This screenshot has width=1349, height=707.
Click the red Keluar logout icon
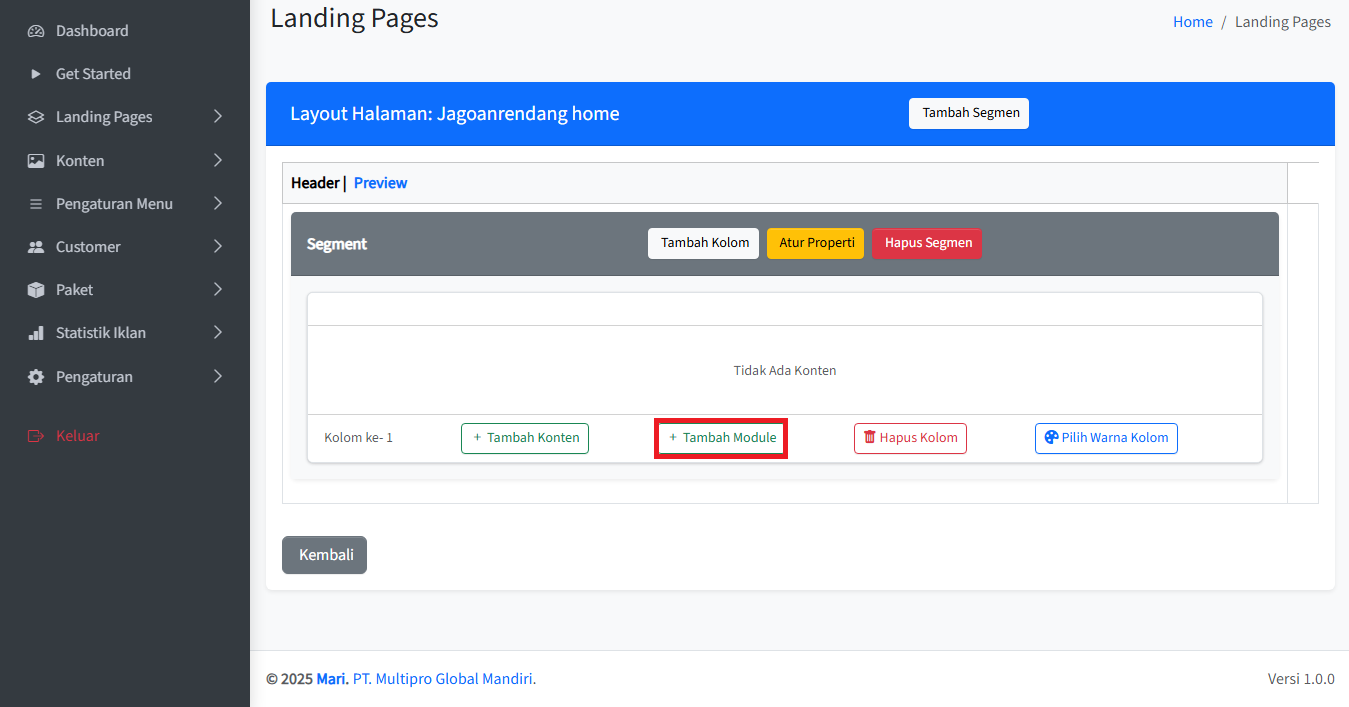[x=36, y=436]
